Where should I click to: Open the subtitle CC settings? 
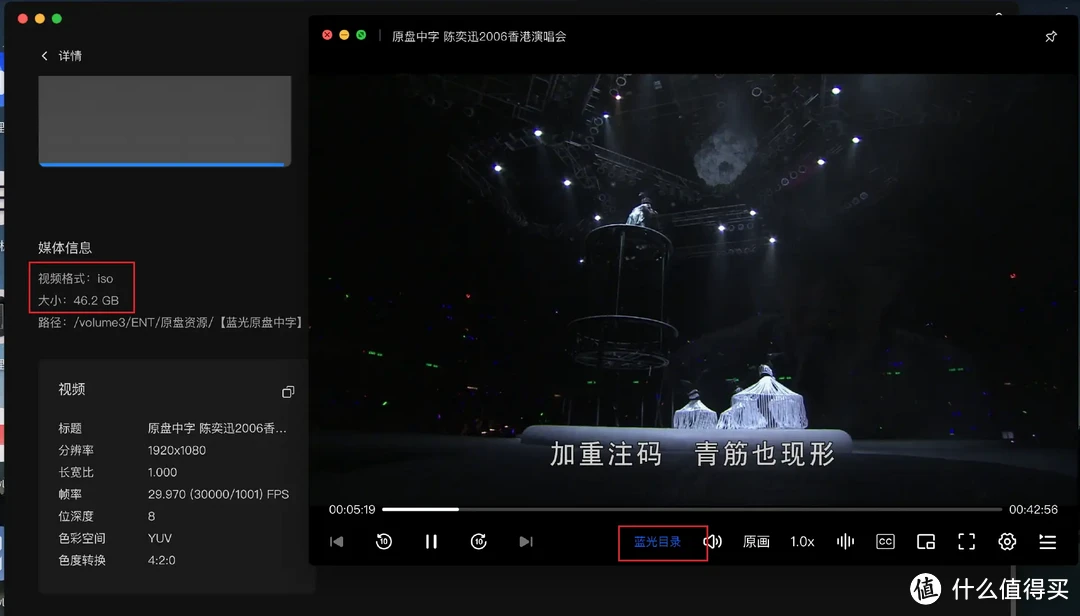tap(885, 541)
